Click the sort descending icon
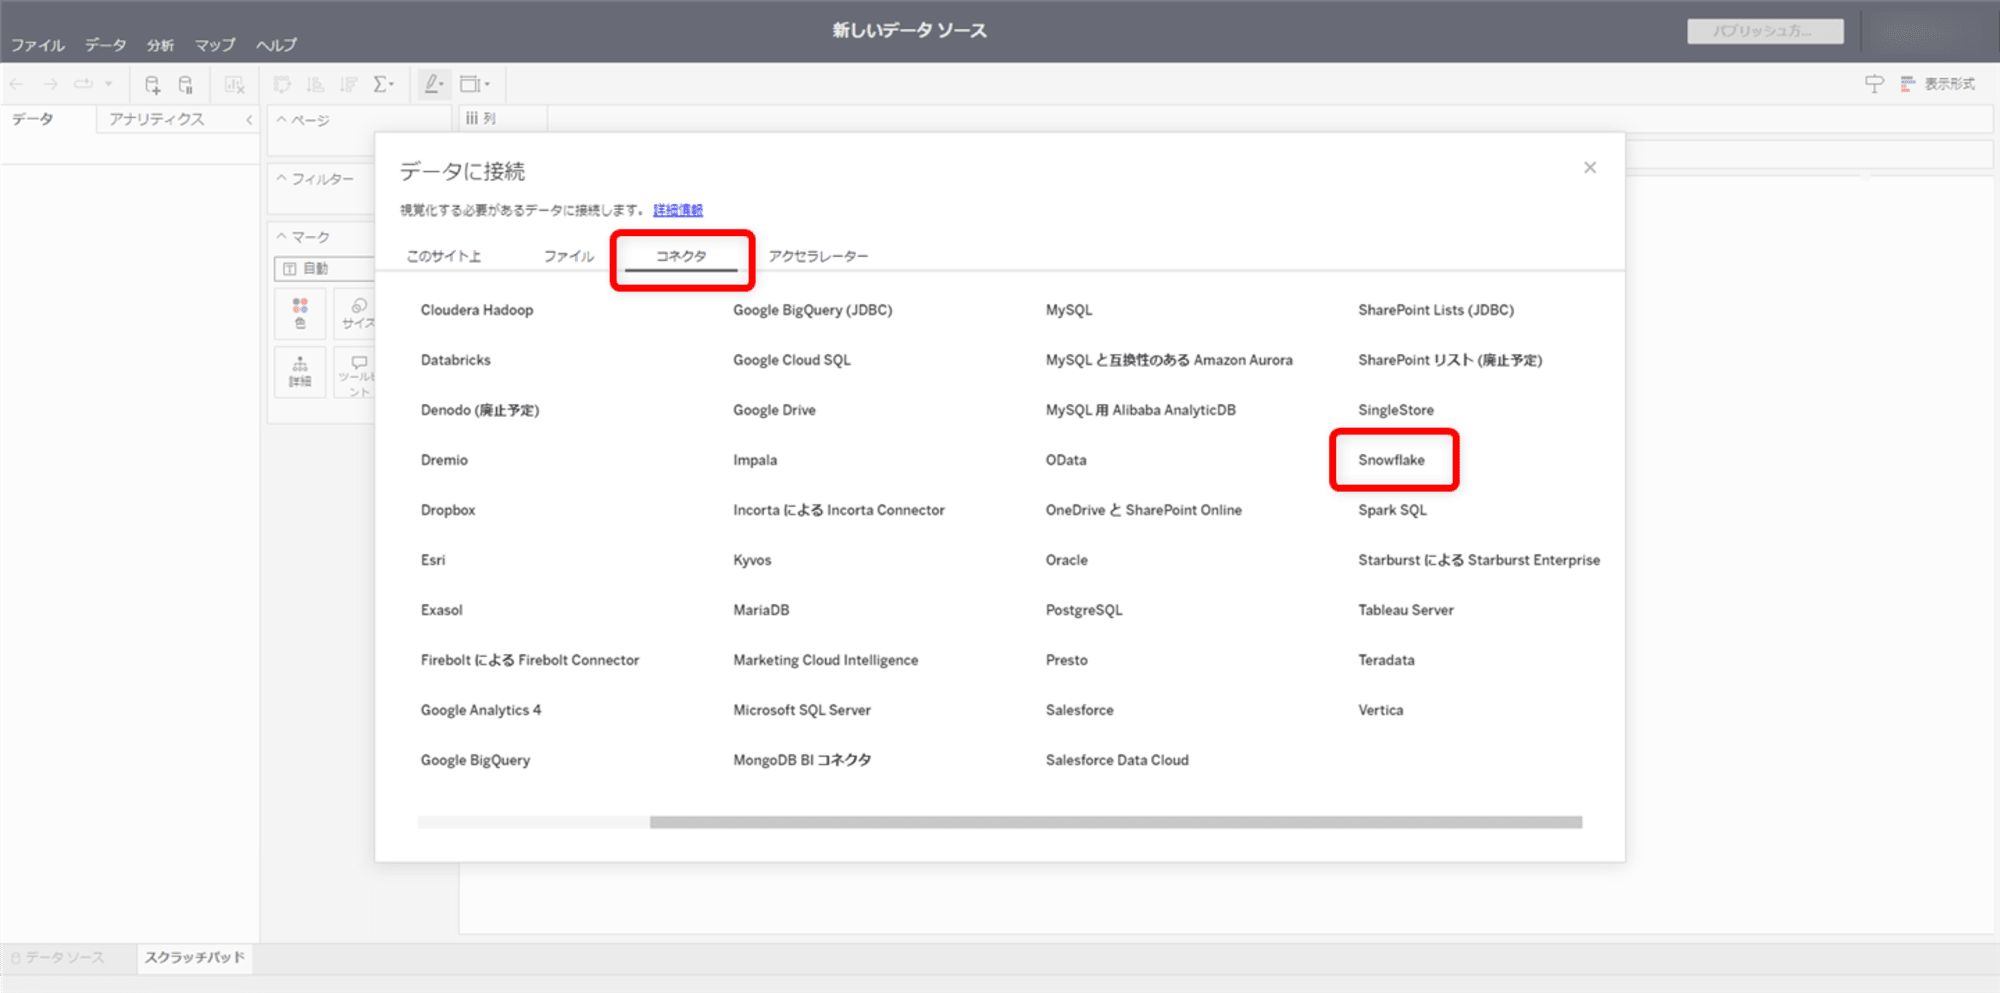Image resolution: width=2000 pixels, height=993 pixels. (348, 85)
